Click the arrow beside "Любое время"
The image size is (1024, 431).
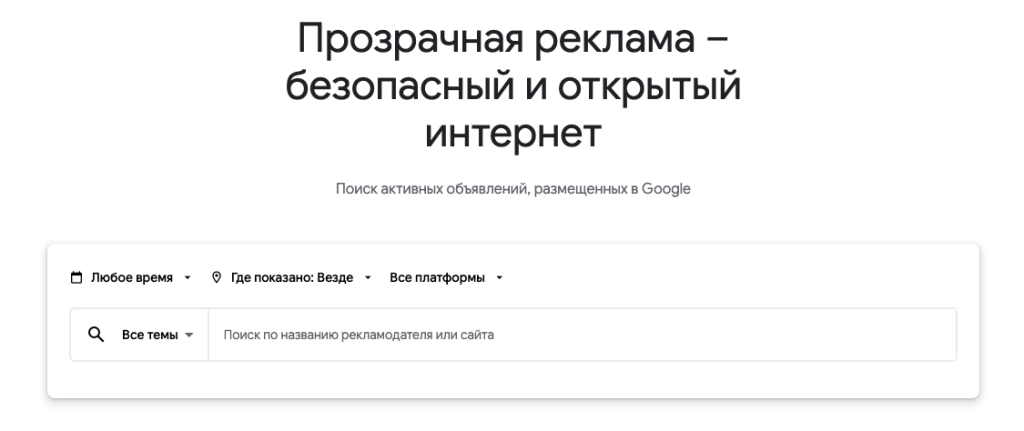click(x=186, y=278)
